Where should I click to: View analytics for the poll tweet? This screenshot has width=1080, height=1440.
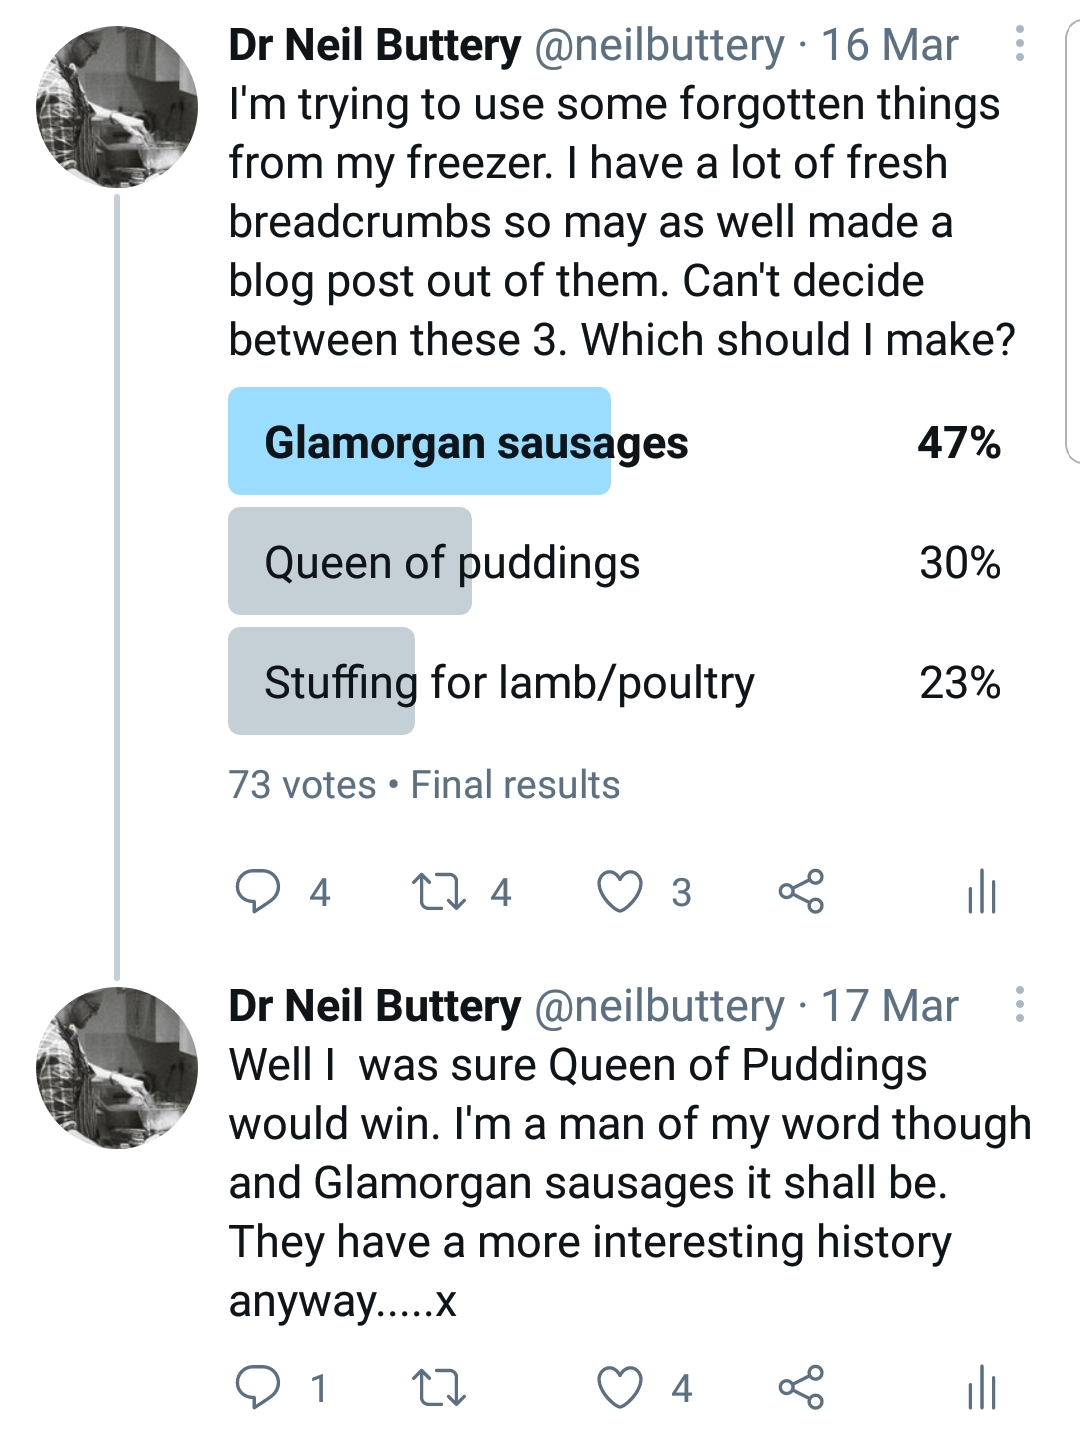click(982, 891)
